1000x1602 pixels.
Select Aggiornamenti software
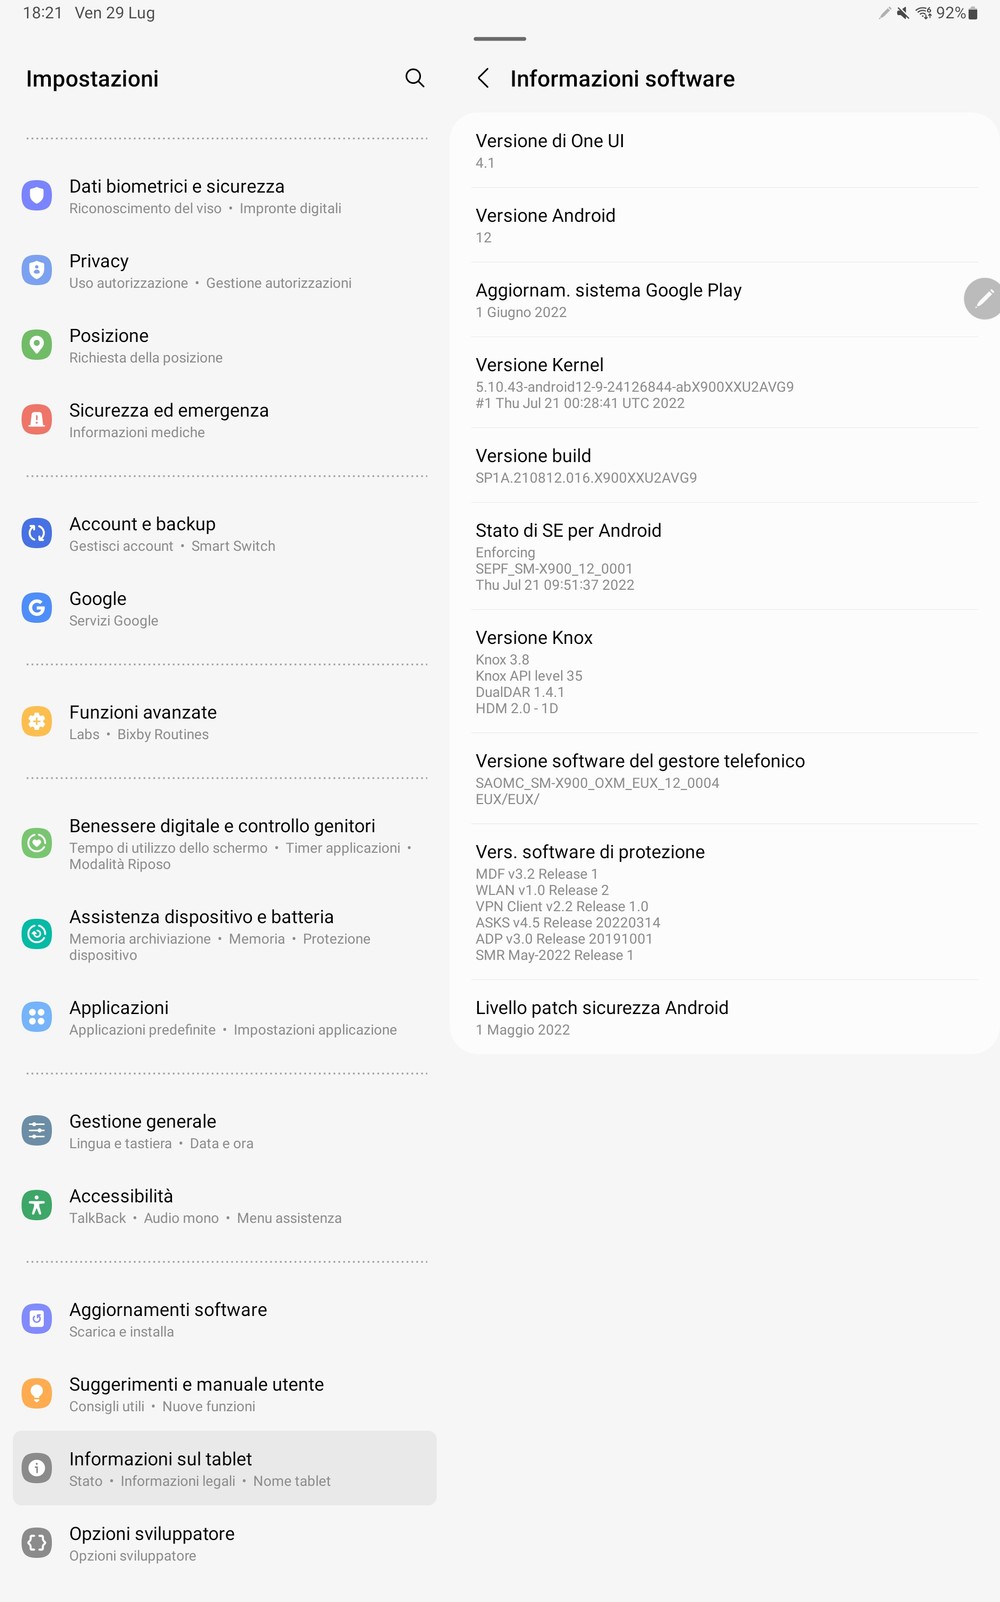pyautogui.click(x=225, y=1319)
